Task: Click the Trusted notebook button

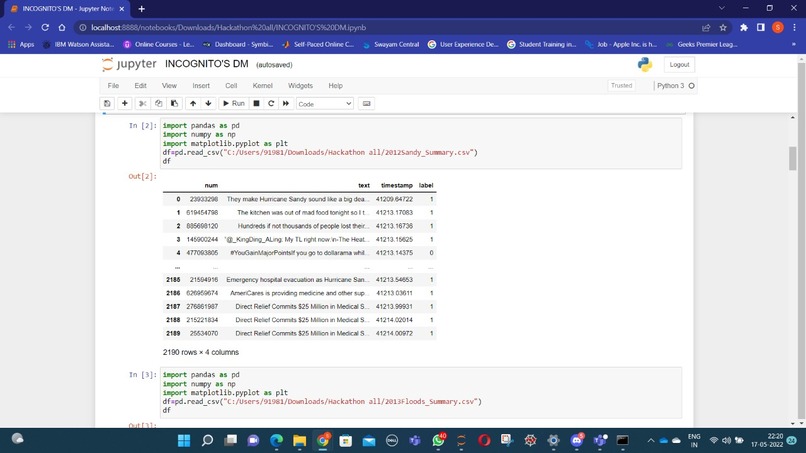Action: 621,86
